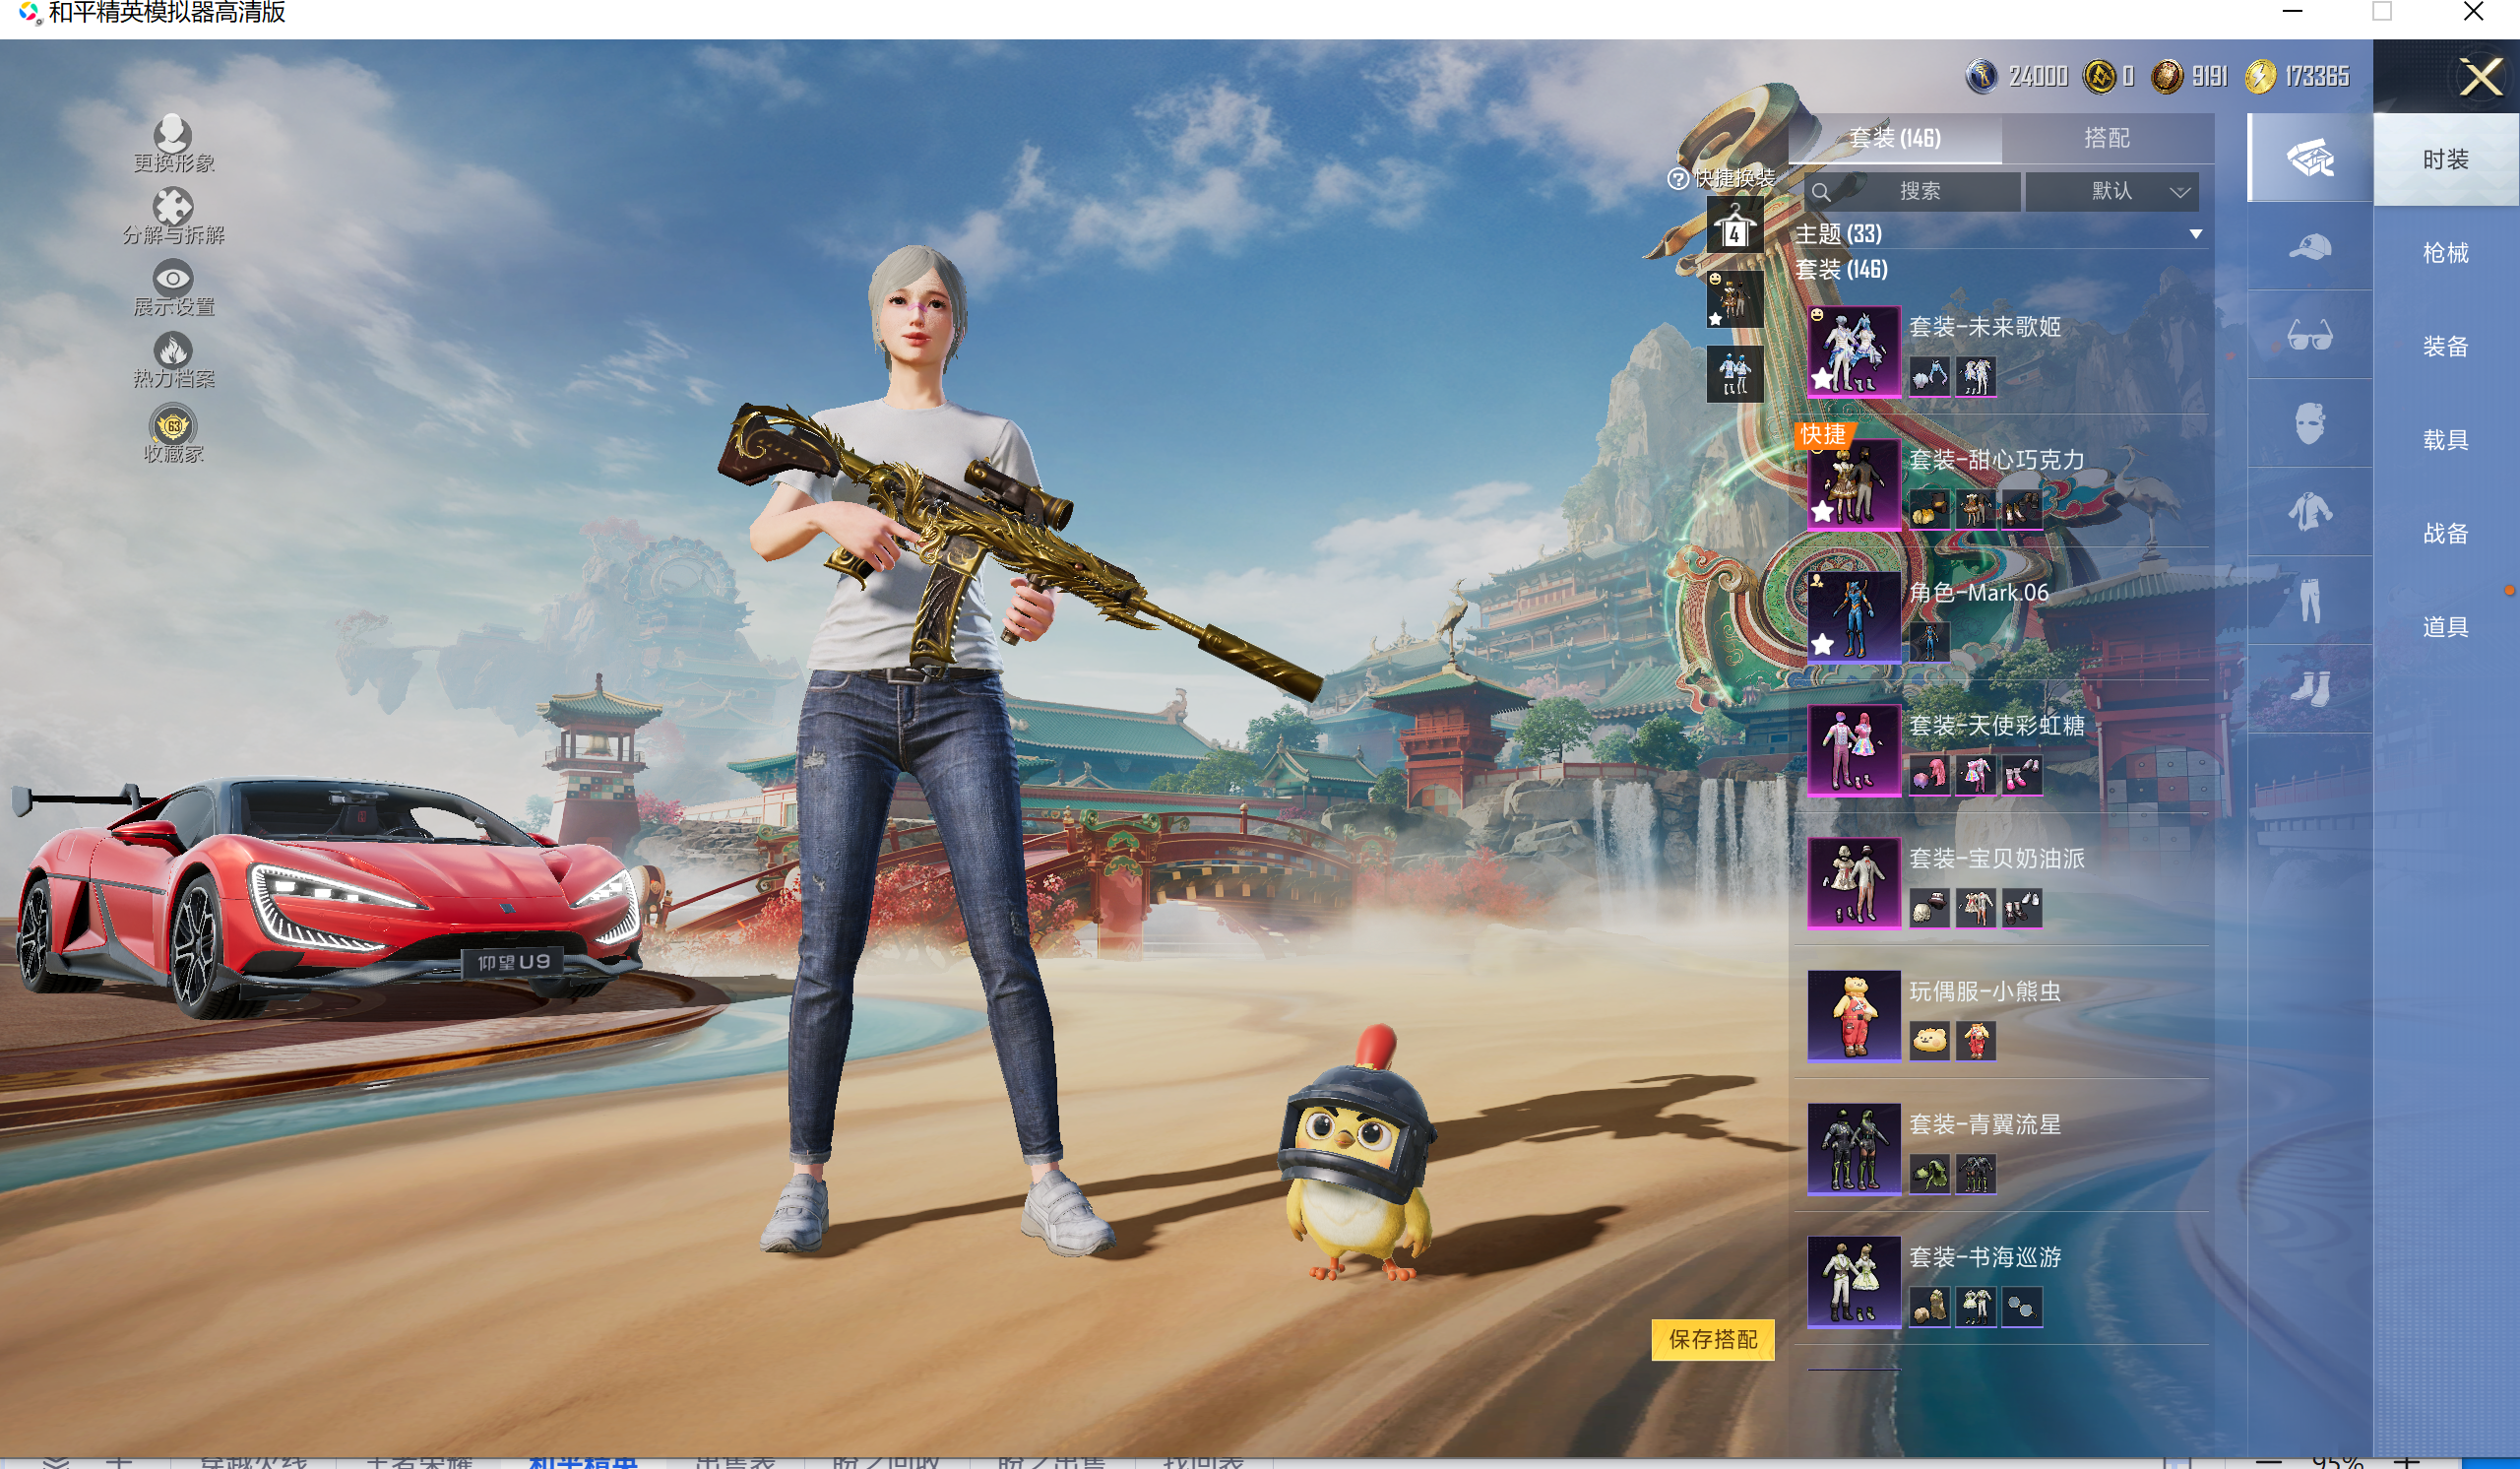Expand the 主题 (33) section arrow

(2195, 234)
